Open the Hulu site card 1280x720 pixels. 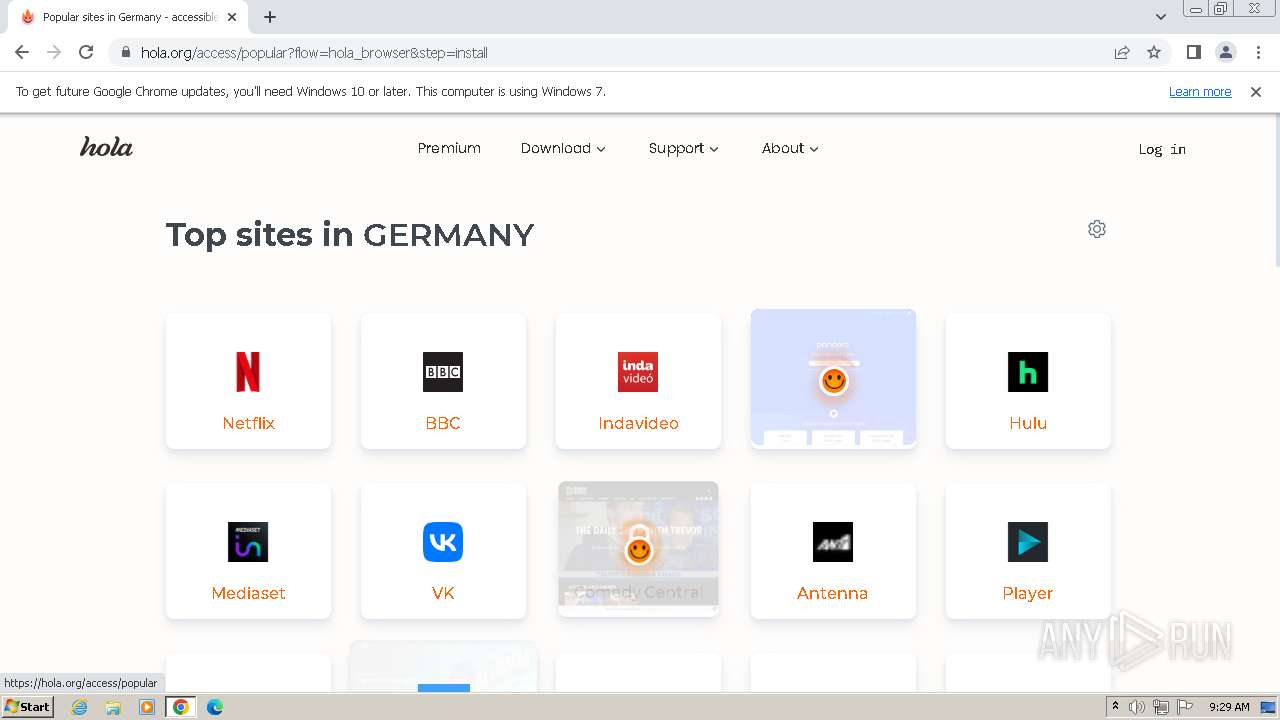coord(1028,381)
